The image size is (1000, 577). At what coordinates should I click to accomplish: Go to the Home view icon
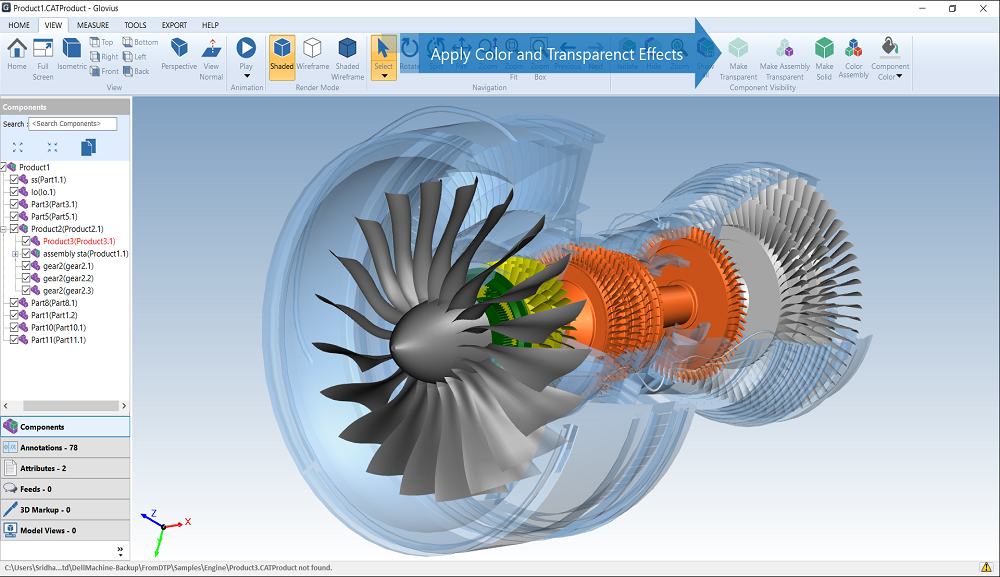[17, 54]
